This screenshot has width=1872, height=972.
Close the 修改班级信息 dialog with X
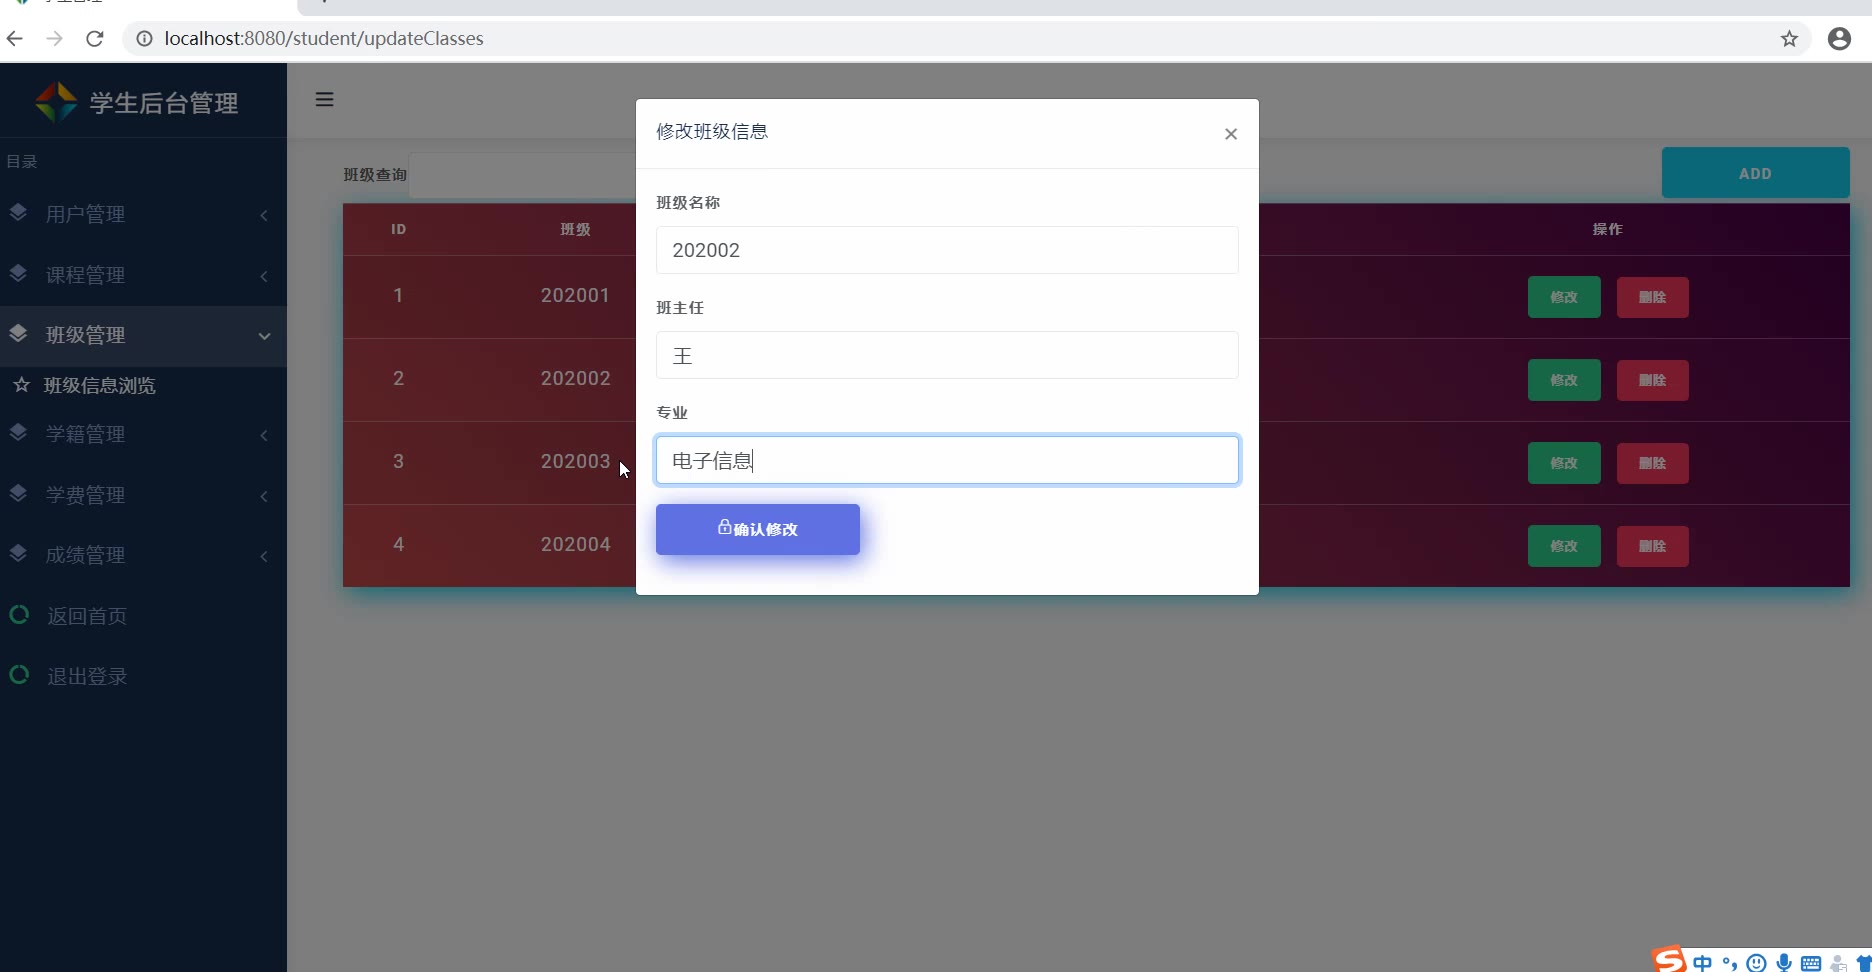pyautogui.click(x=1231, y=134)
